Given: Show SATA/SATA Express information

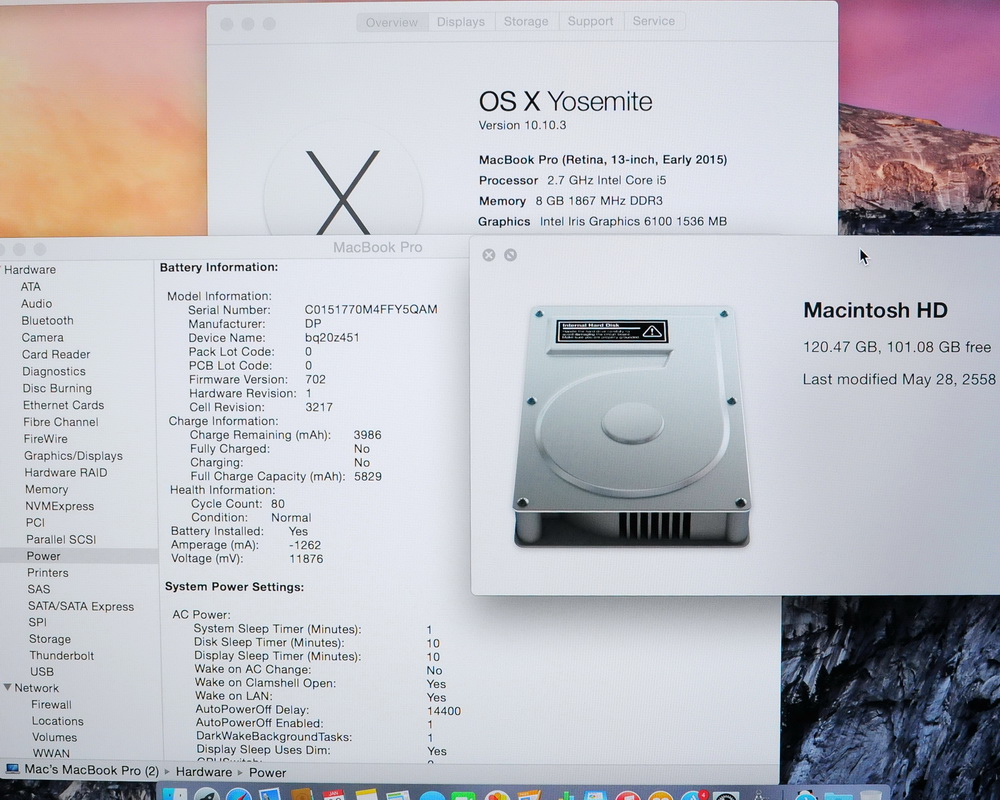Looking at the screenshot, I should pyautogui.click(x=81, y=607).
